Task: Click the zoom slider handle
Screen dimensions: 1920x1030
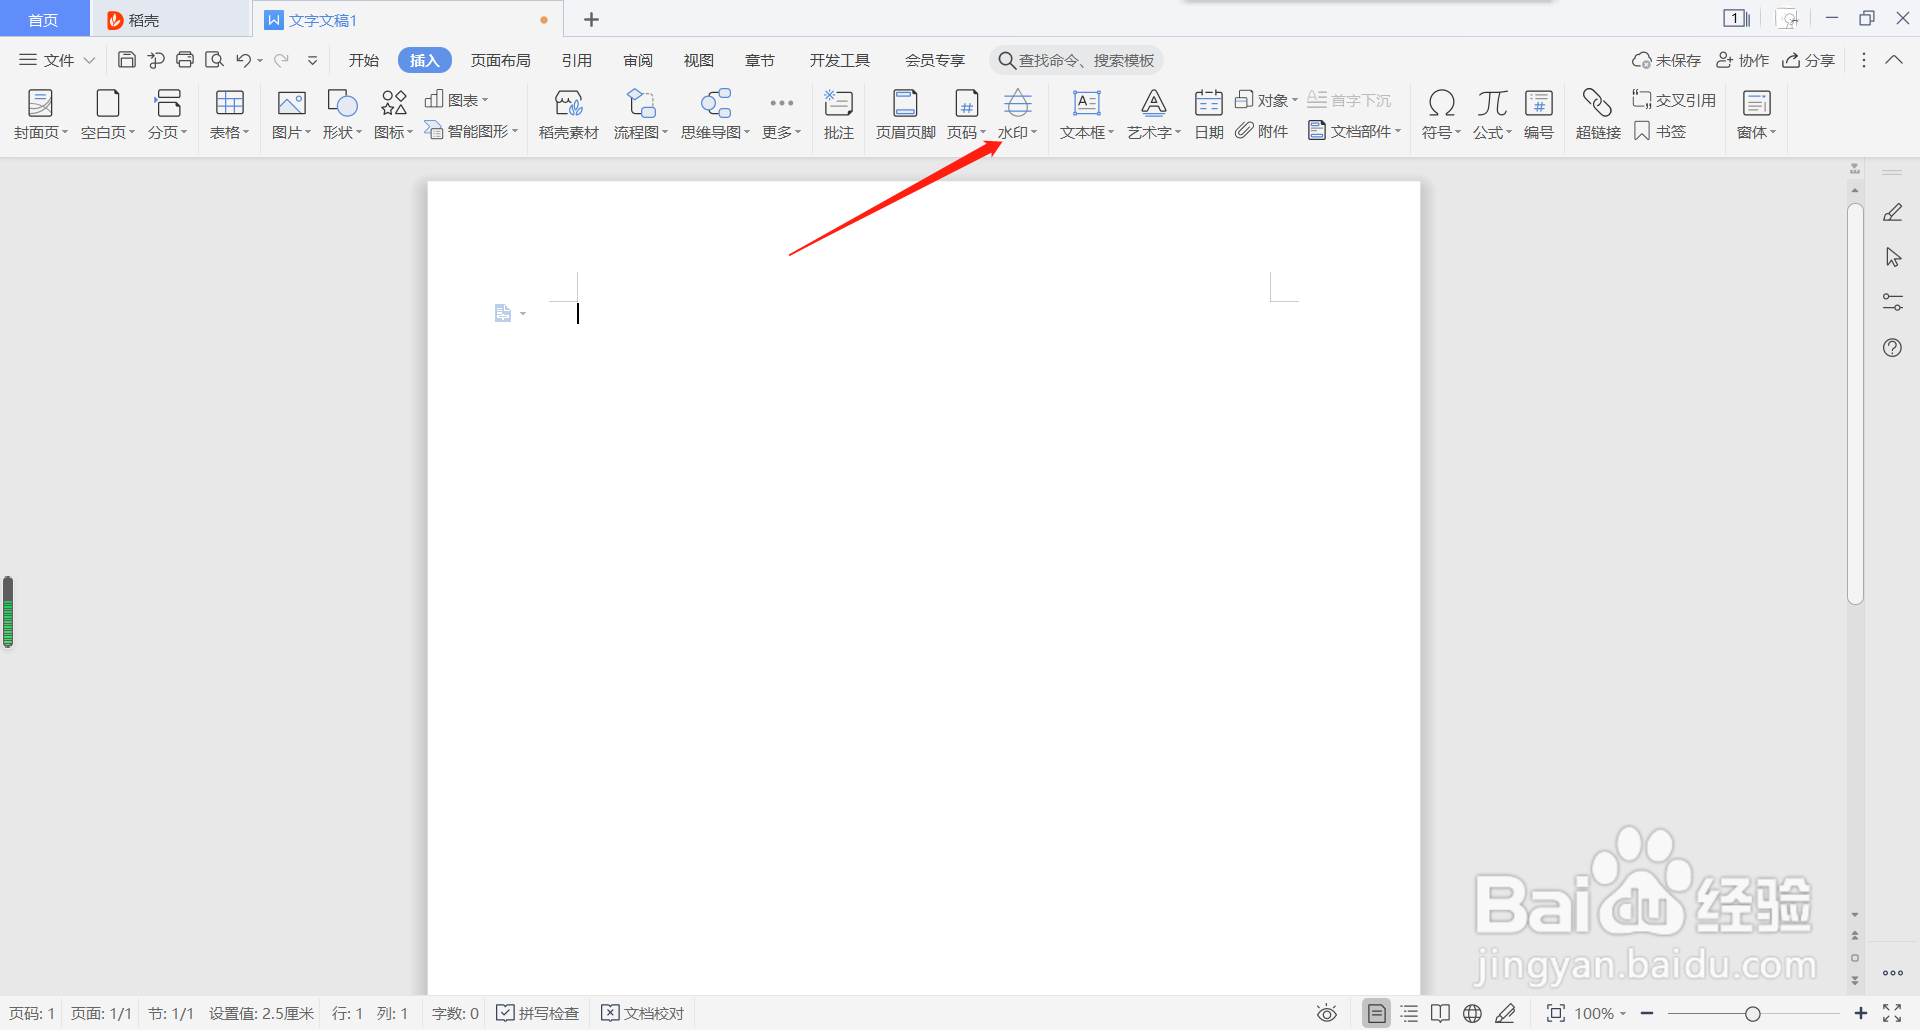Action: 1752,1013
